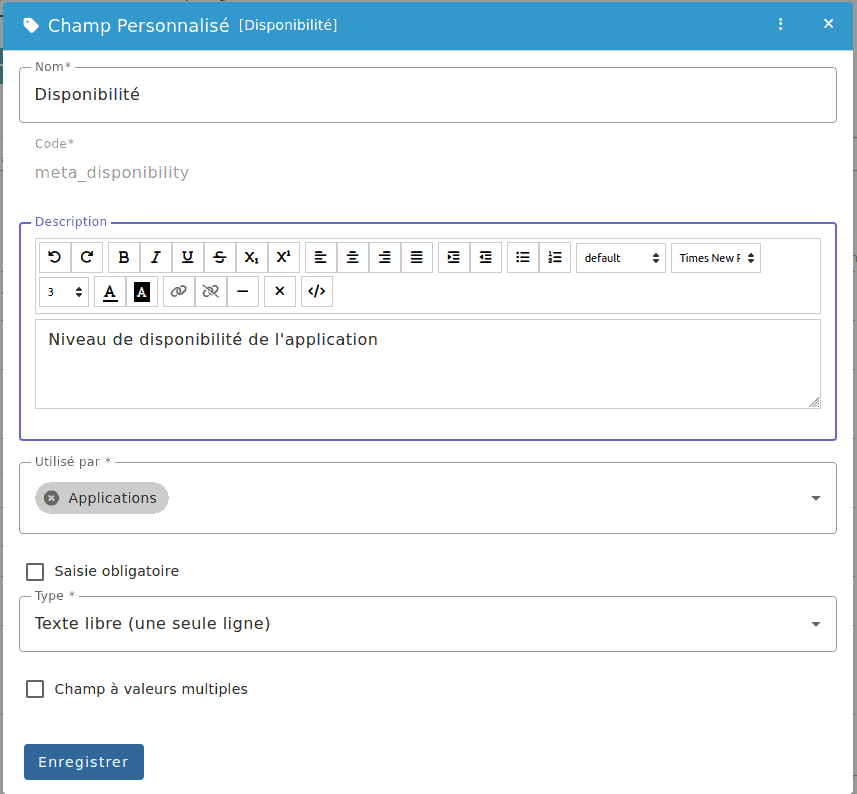
Task: Insert a horizontal line
Action: 243,291
